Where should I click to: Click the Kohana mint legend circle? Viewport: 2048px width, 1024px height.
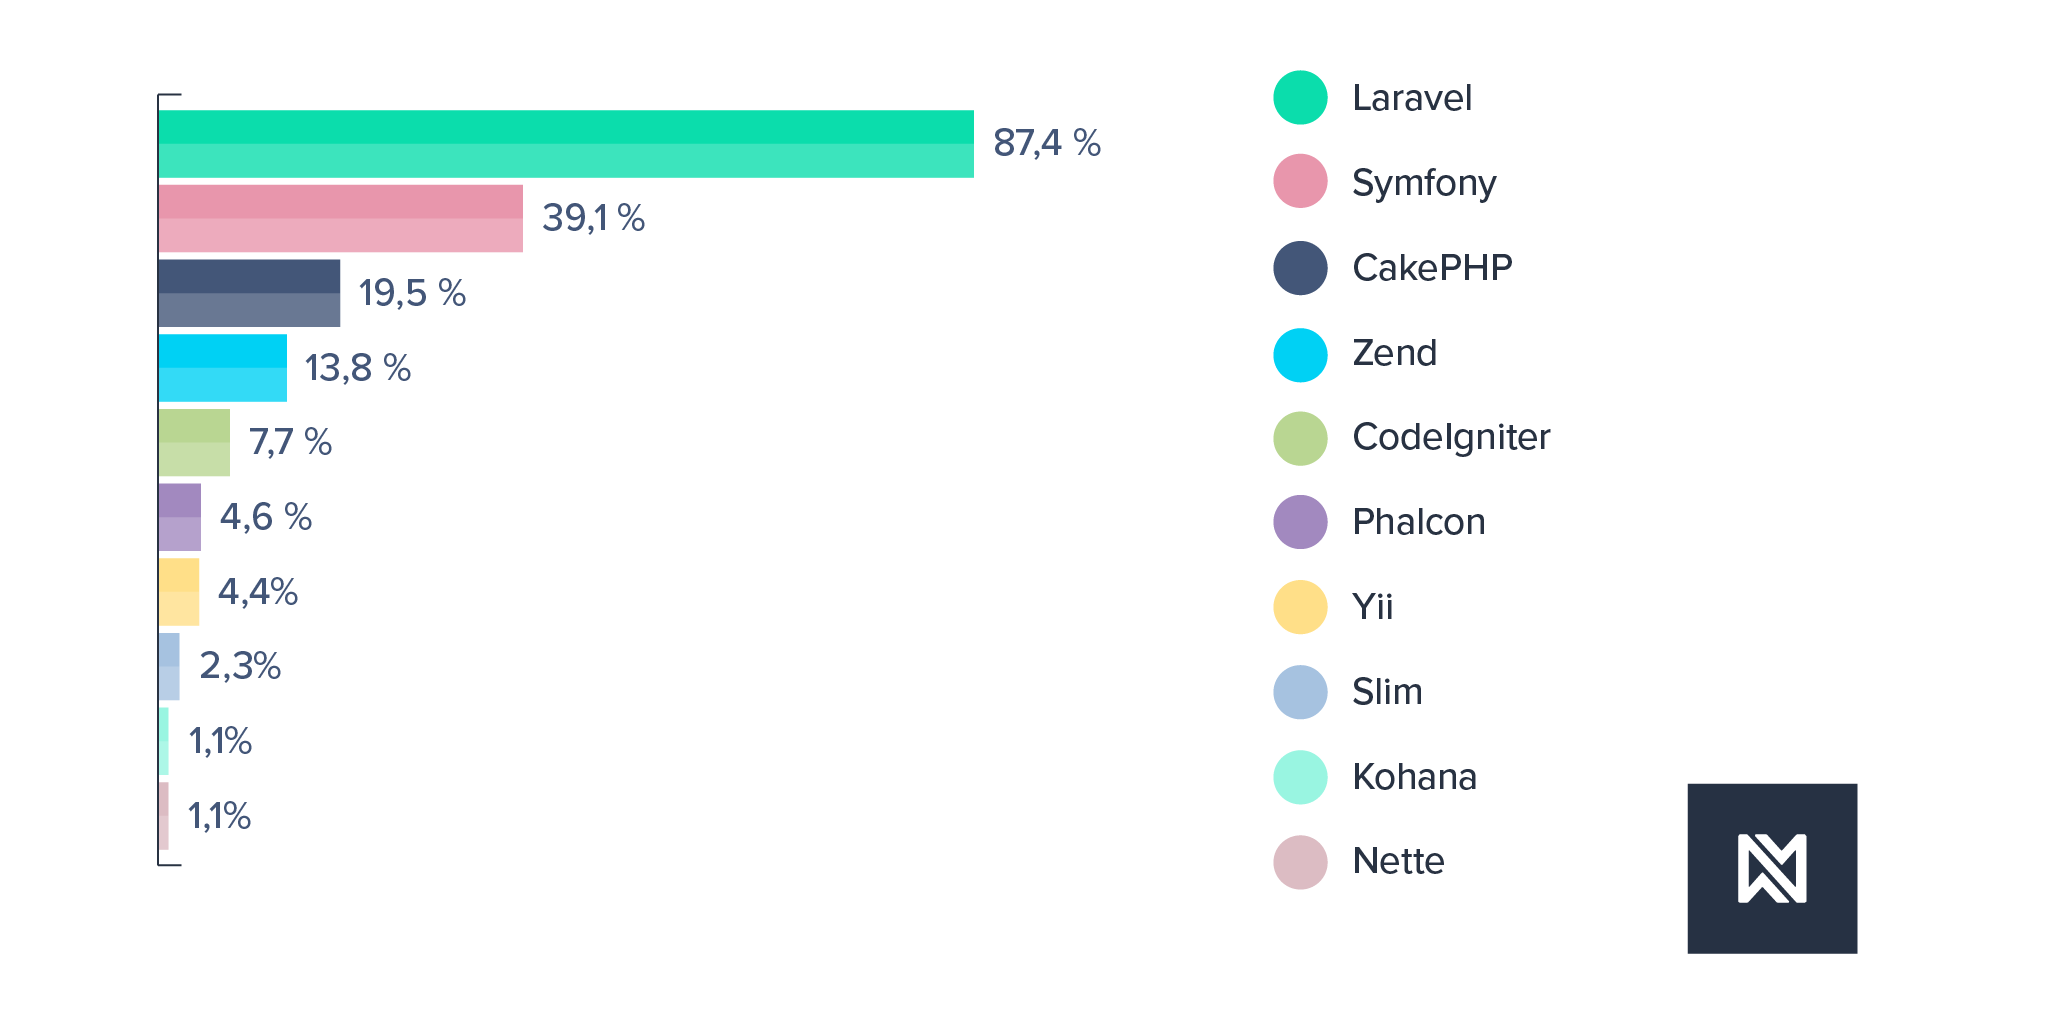coord(1300,777)
